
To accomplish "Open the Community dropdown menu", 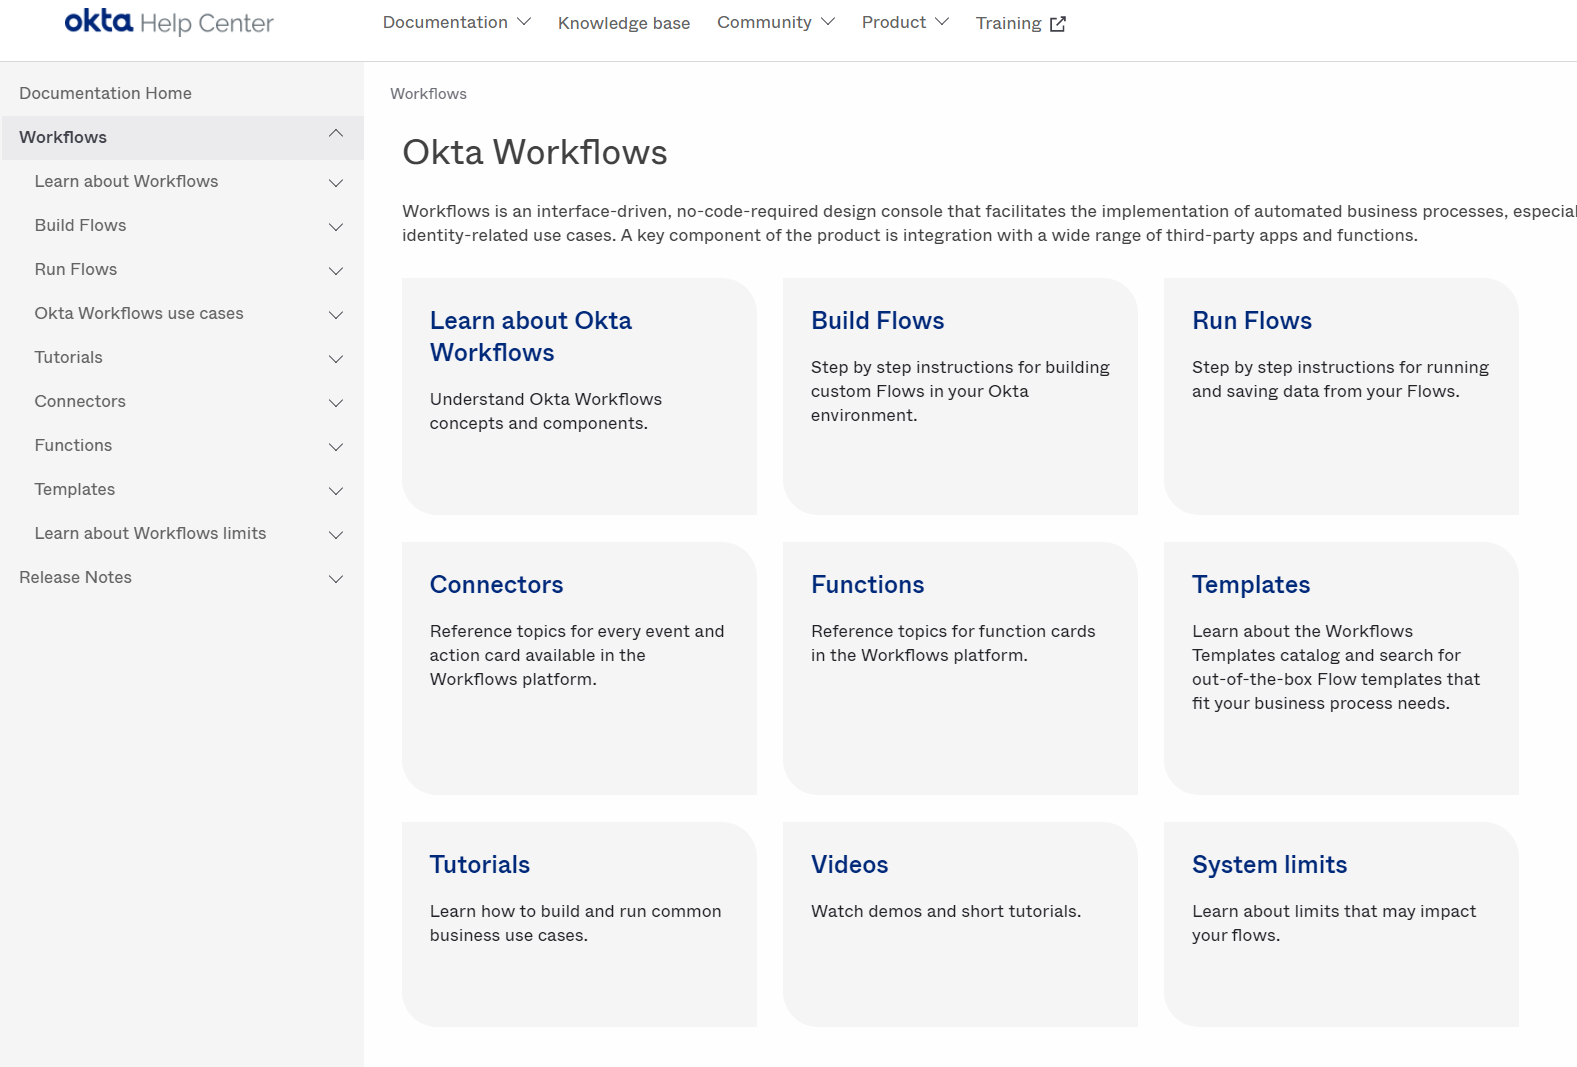I will tap(775, 22).
